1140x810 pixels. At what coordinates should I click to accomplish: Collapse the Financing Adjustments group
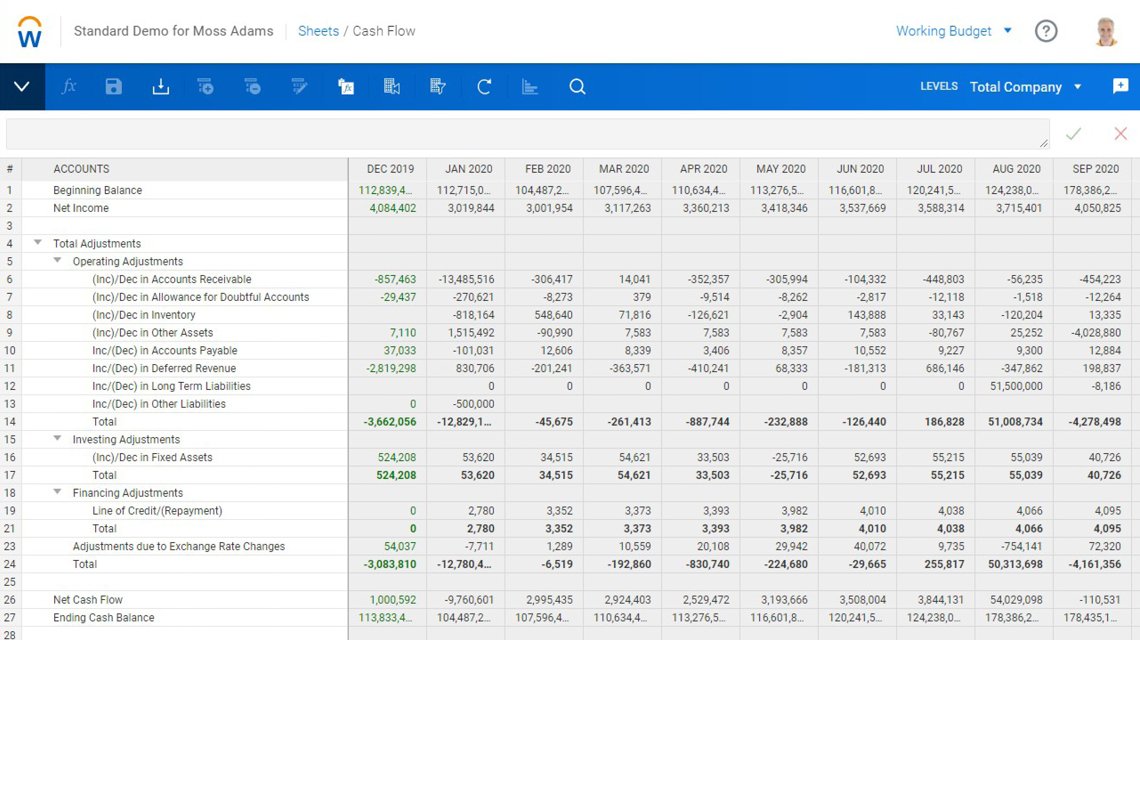58,493
